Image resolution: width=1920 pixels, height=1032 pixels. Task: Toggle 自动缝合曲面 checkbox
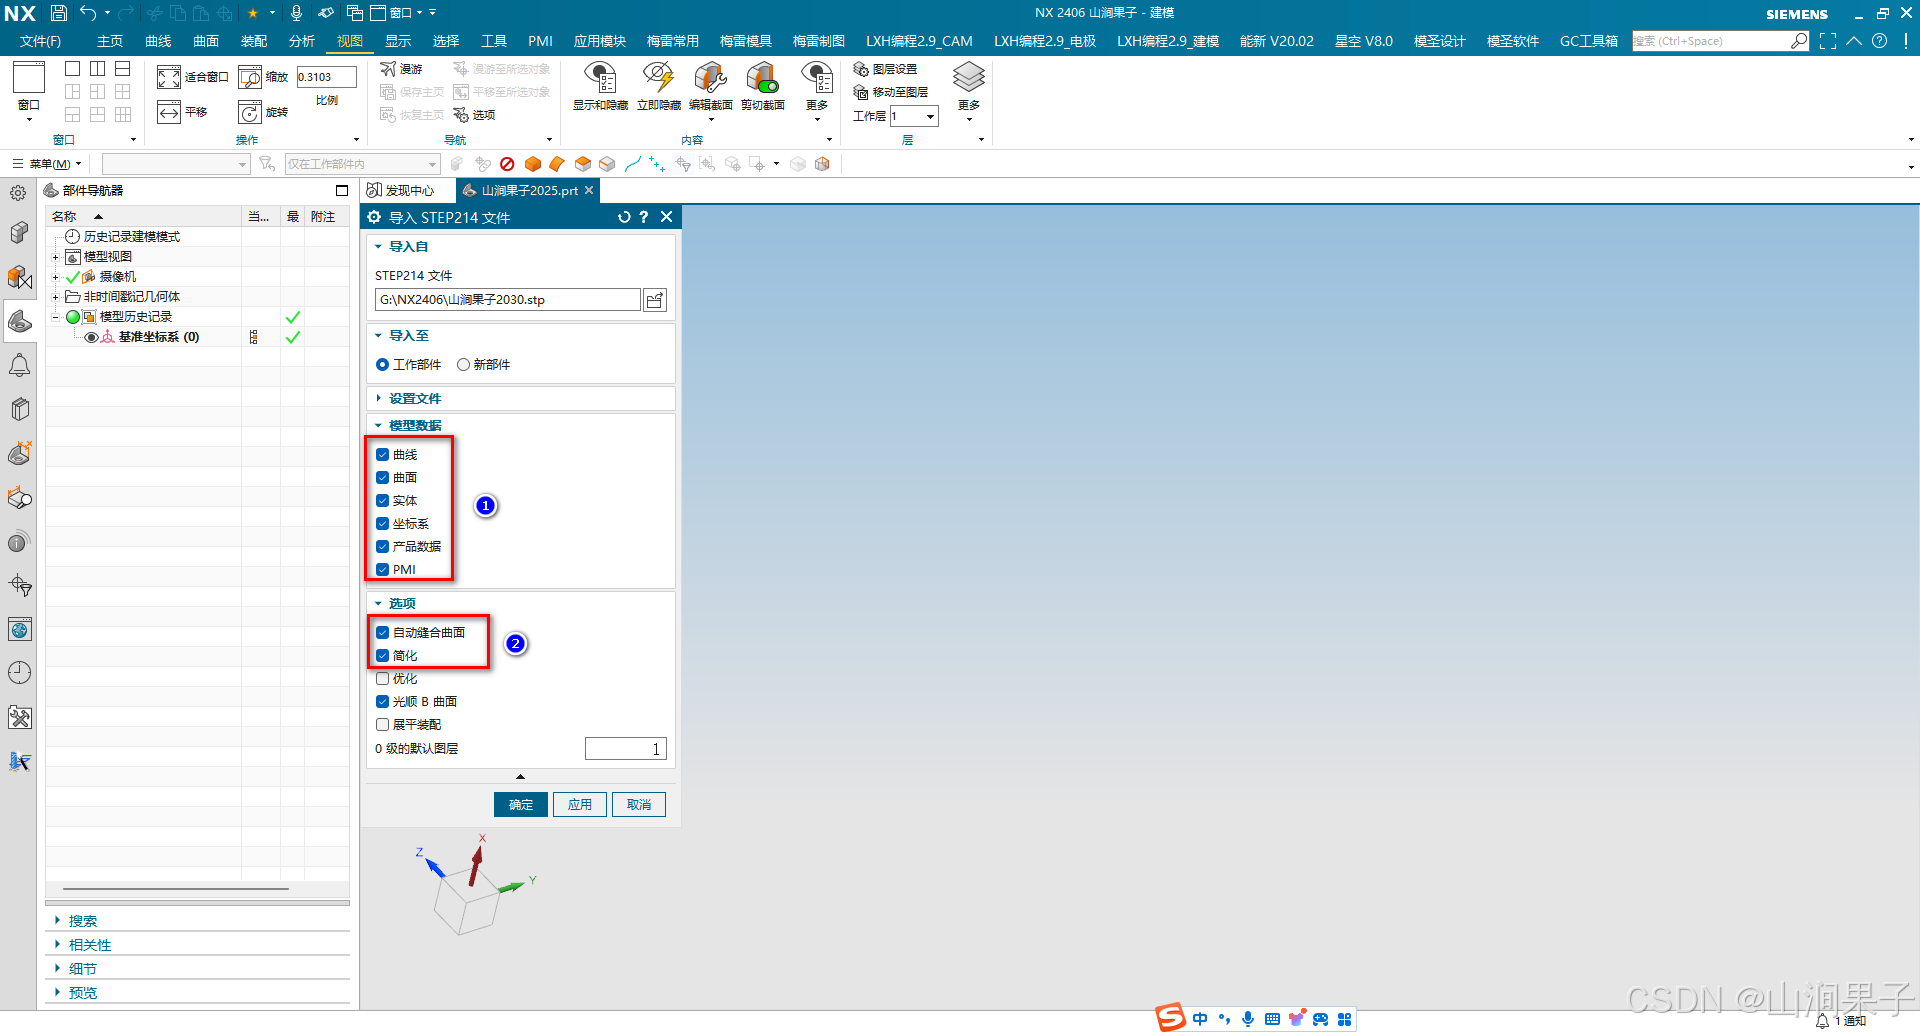pos(382,633)
